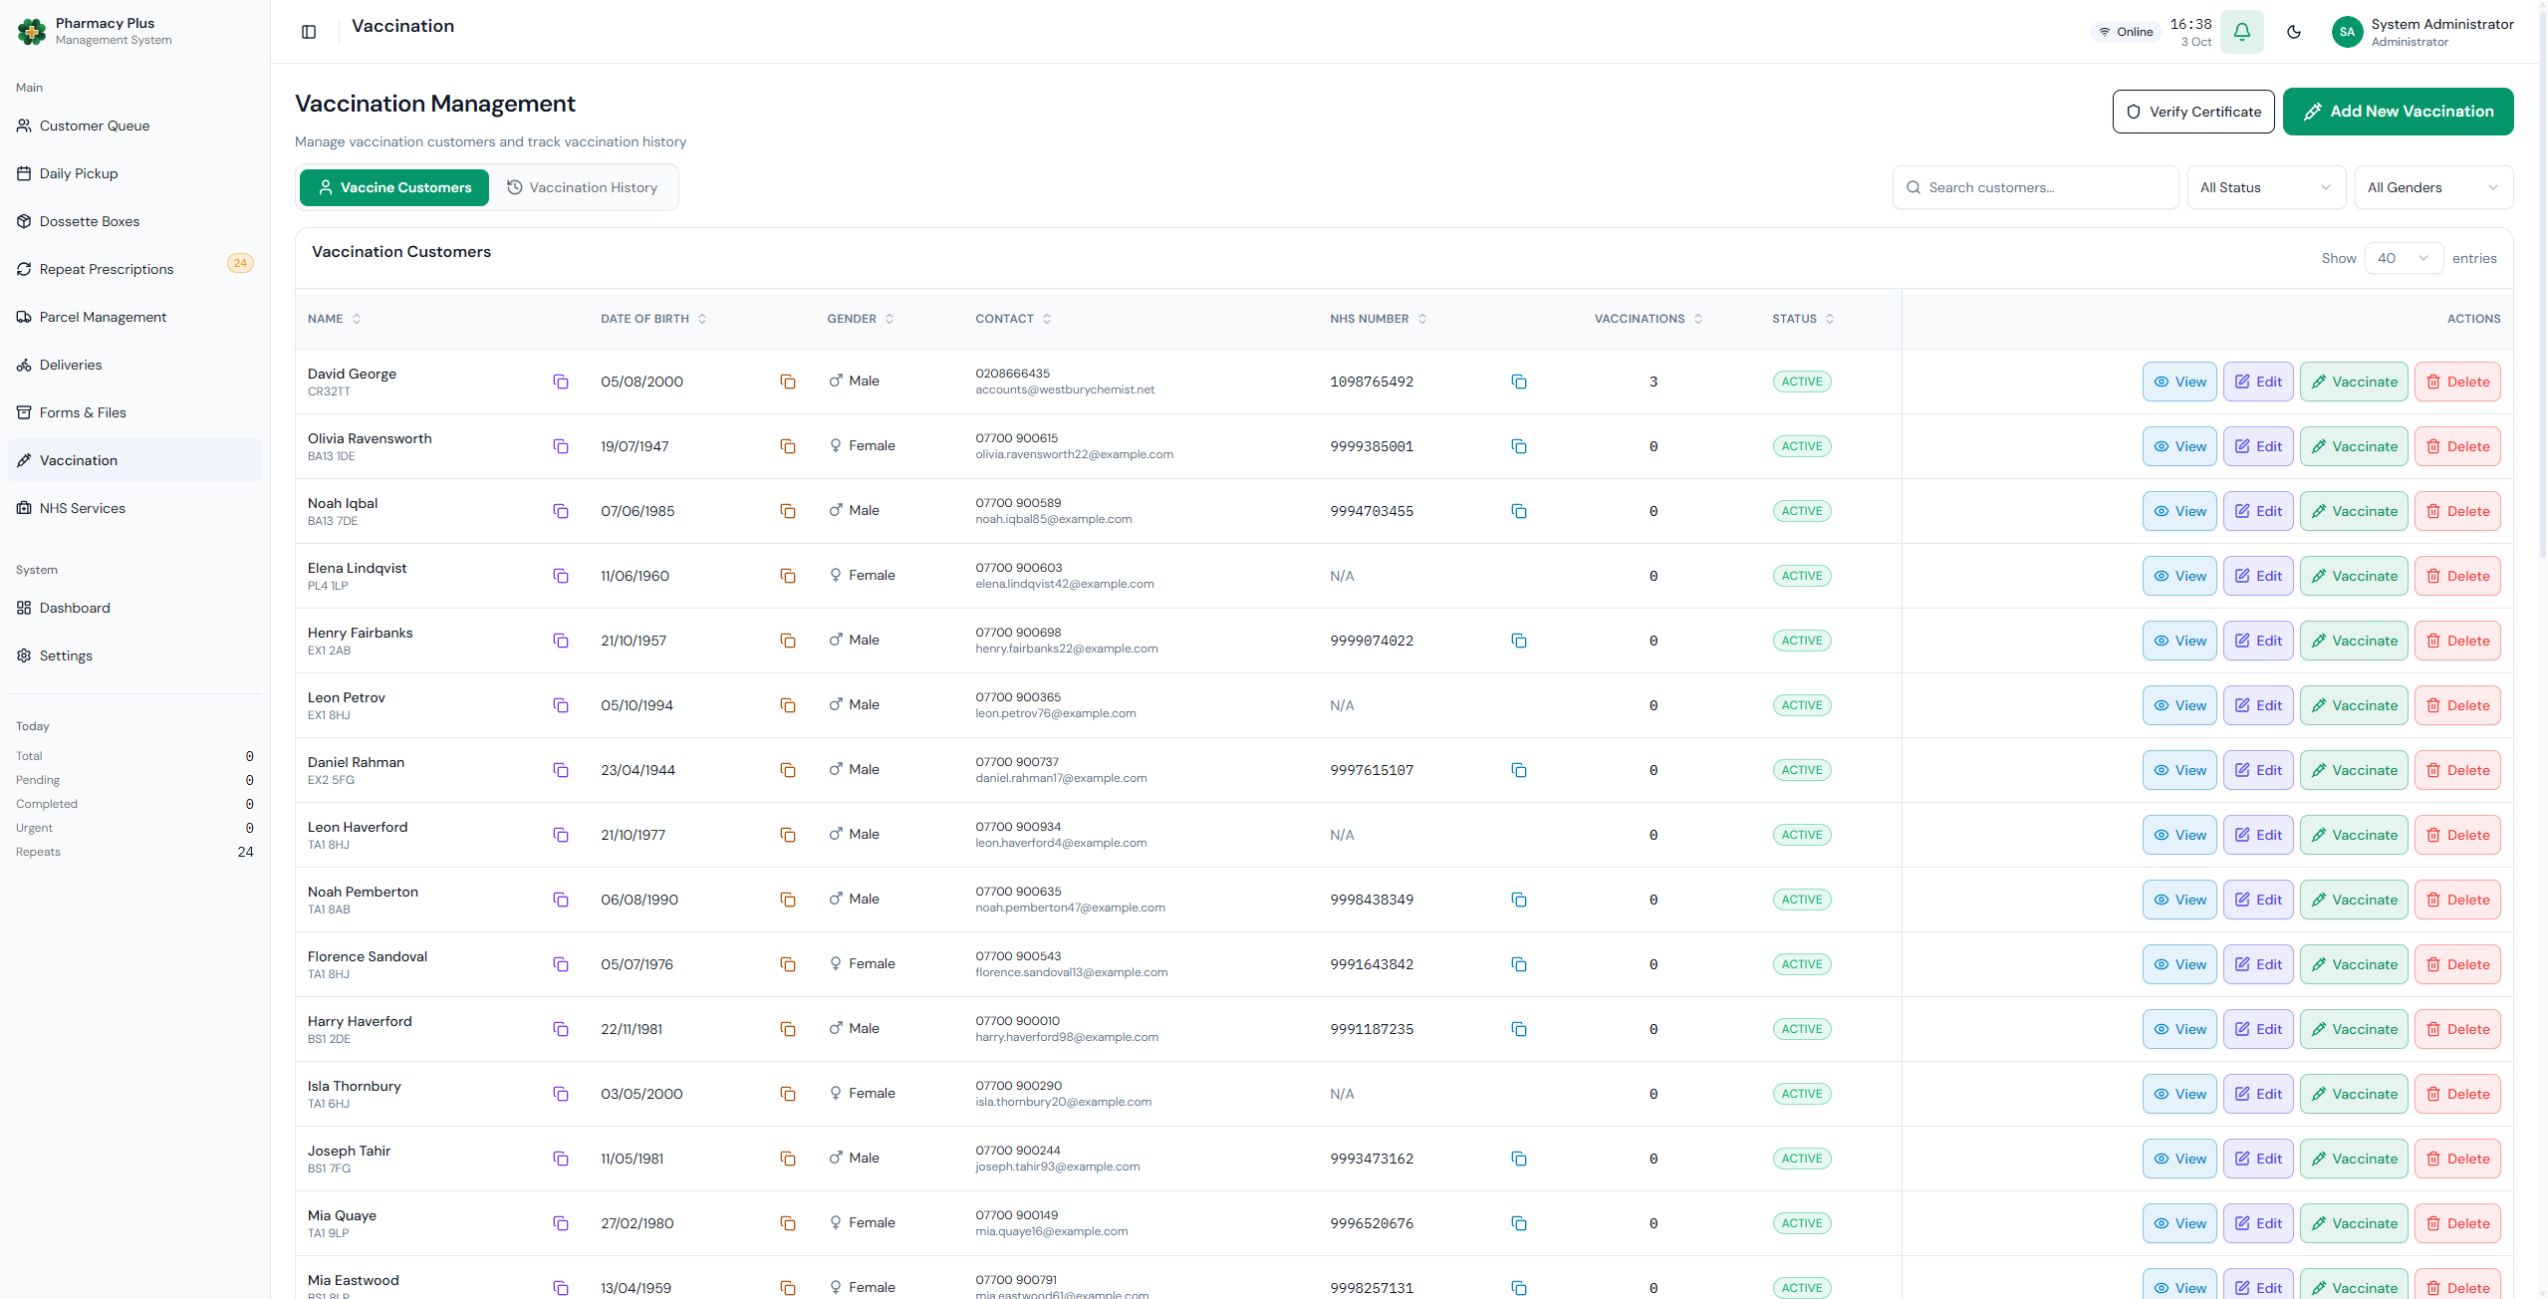Open Deliveries page
This screenshot has width=2548, height=1299.
[135, 365]
